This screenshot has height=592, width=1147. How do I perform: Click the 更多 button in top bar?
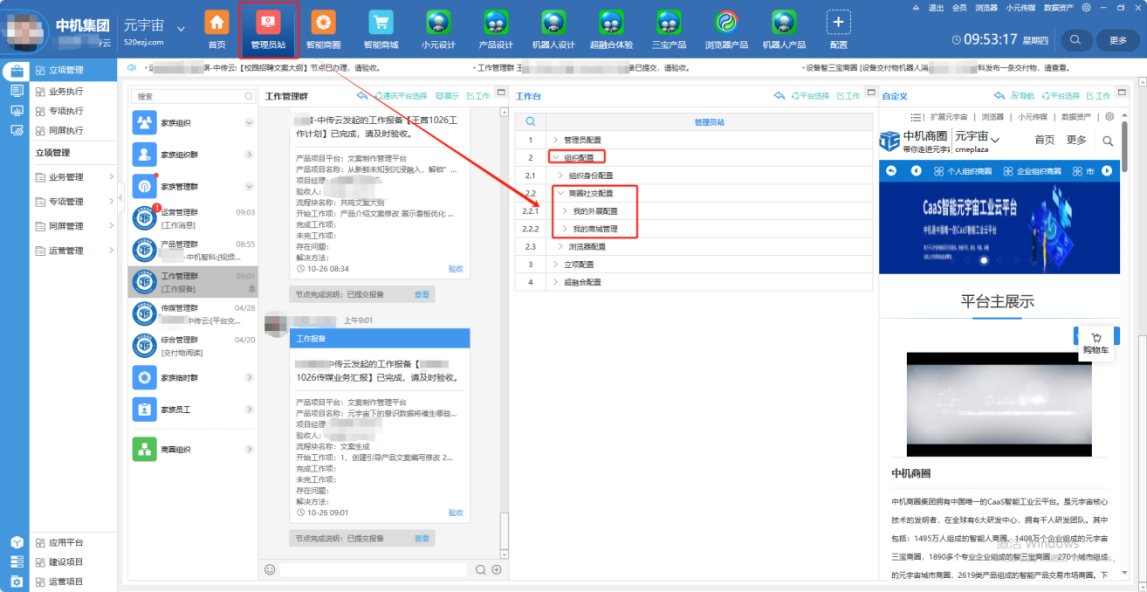(x=1117, y=40)
